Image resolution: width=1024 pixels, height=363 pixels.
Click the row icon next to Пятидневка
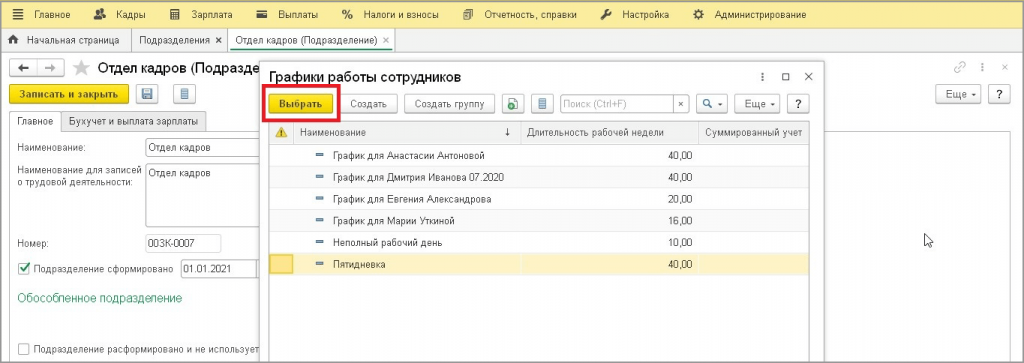(x=320, y=264)
